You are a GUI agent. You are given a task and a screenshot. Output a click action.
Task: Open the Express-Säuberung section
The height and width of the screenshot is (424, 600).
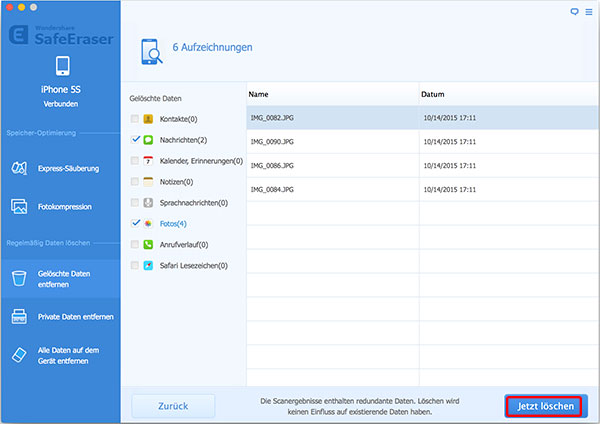(x=60, y=168)
